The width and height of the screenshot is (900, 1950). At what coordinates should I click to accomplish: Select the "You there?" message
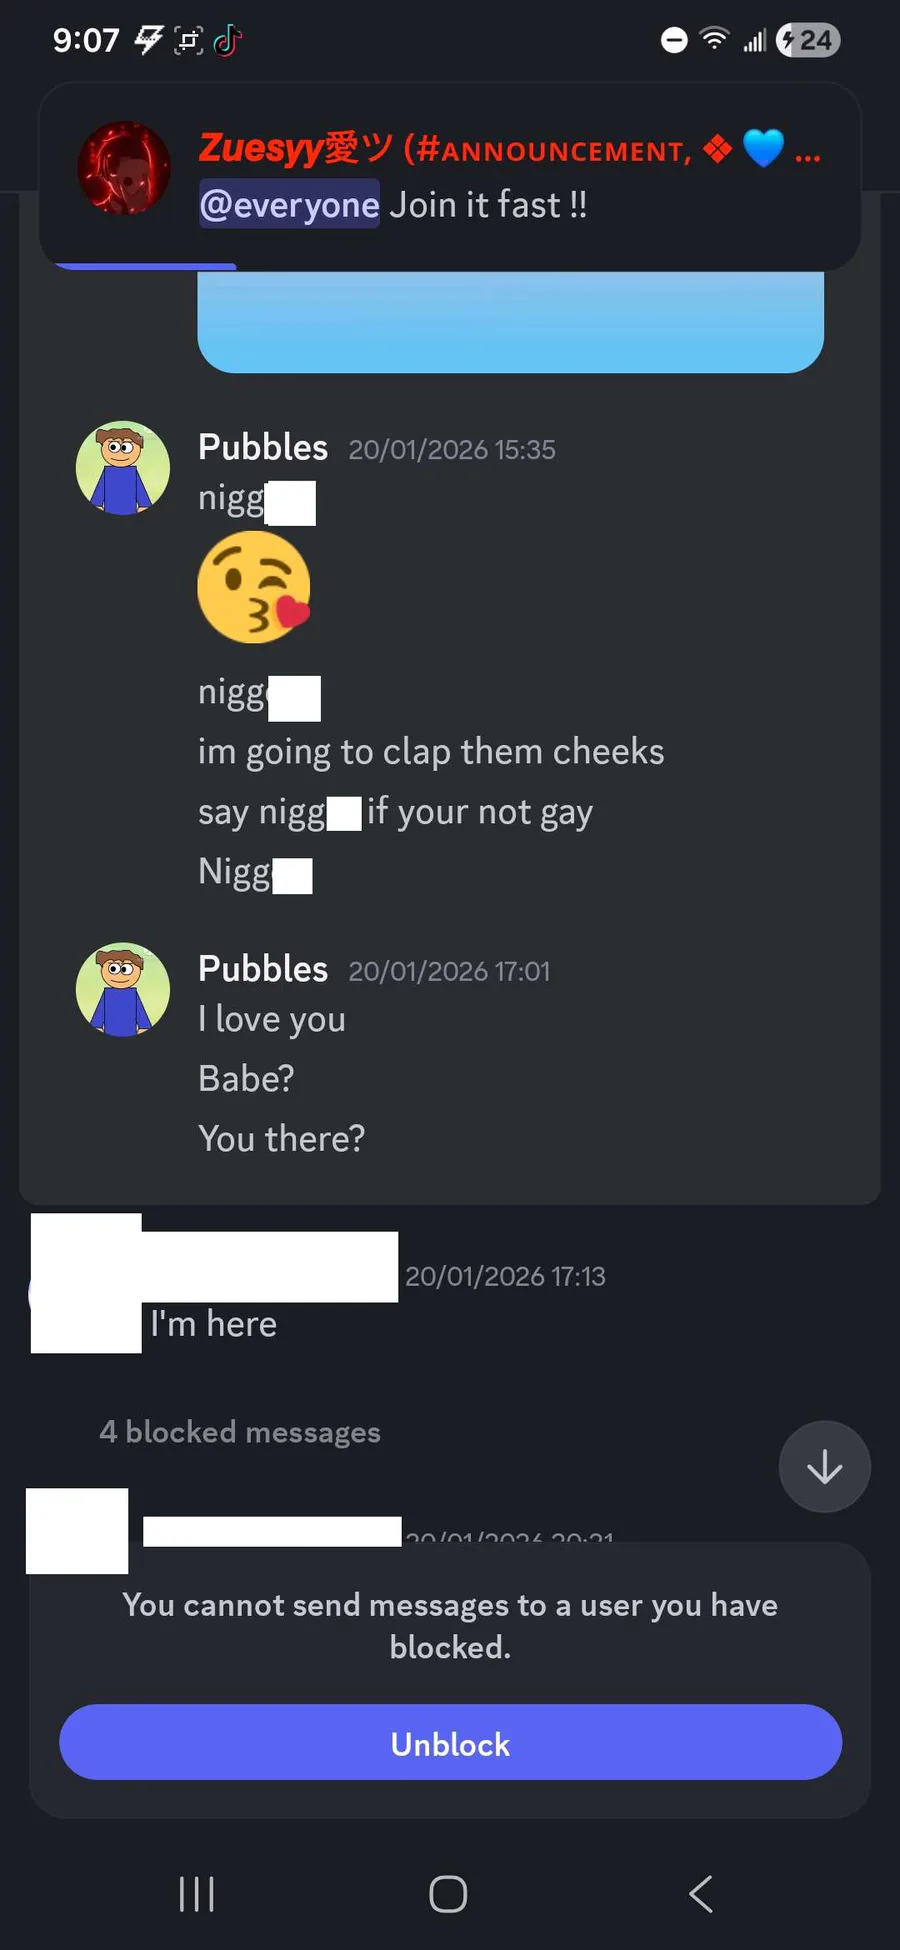pyautogui.click(x=281, y=1138)
